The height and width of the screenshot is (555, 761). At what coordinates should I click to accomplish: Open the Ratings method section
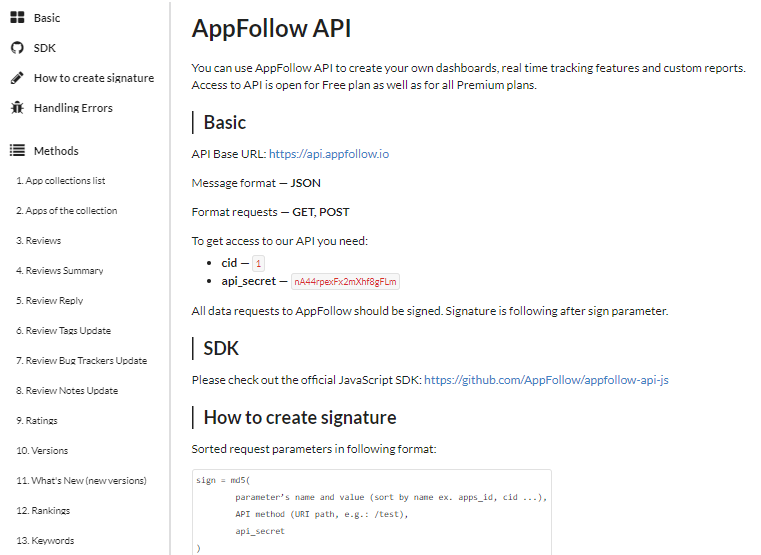point(37,421)
